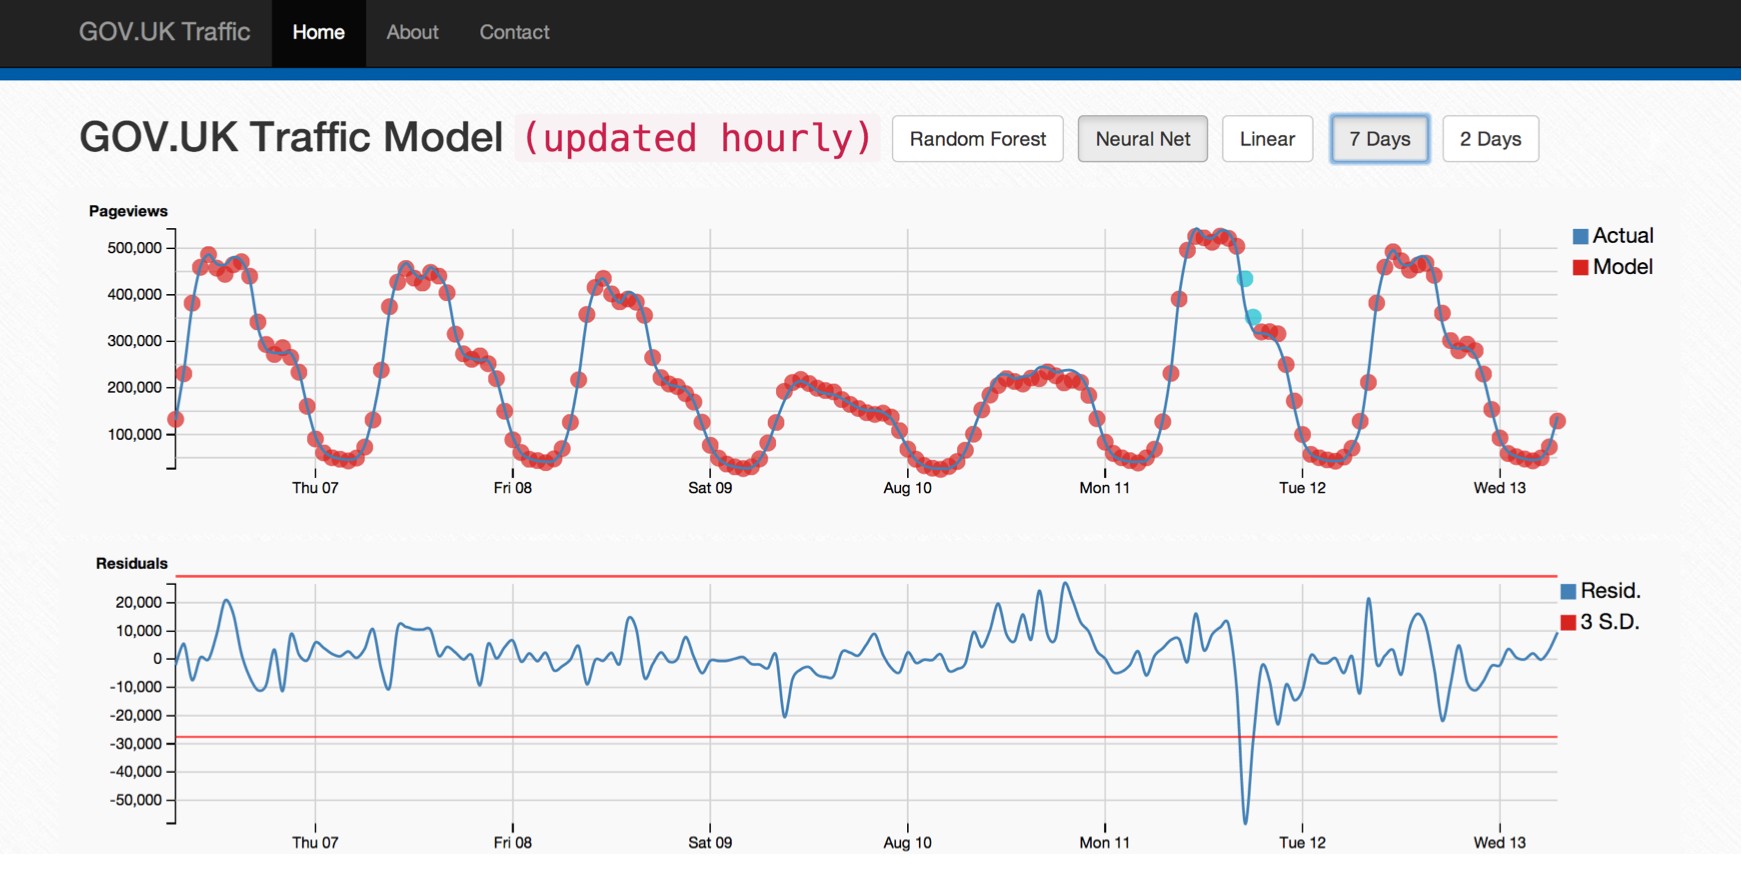Click the red 3 S.D. legend square
1742x888 pixels.
pyautogui.click(x=1568, y=622)
